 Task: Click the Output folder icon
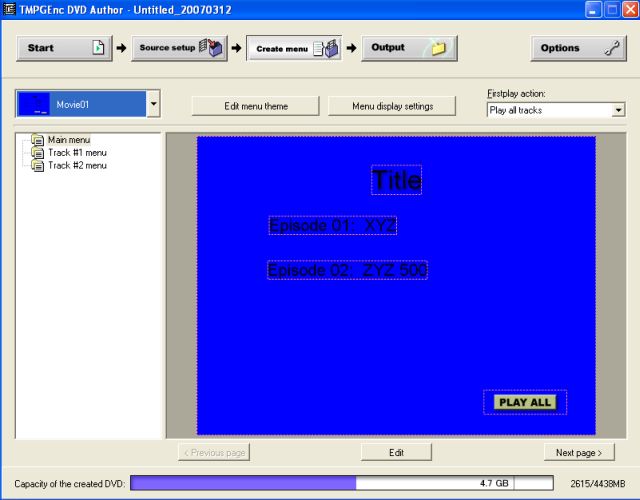tap(438, 48)
